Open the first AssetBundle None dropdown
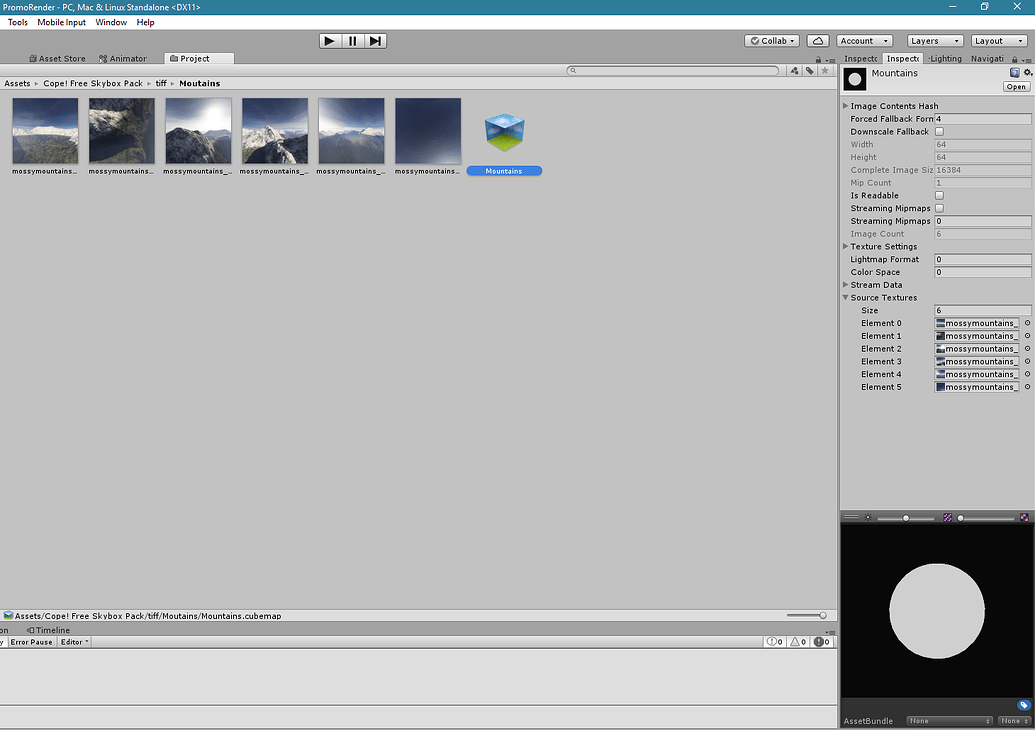Screen dimensions: 1035x730 [x=948, y=720]
